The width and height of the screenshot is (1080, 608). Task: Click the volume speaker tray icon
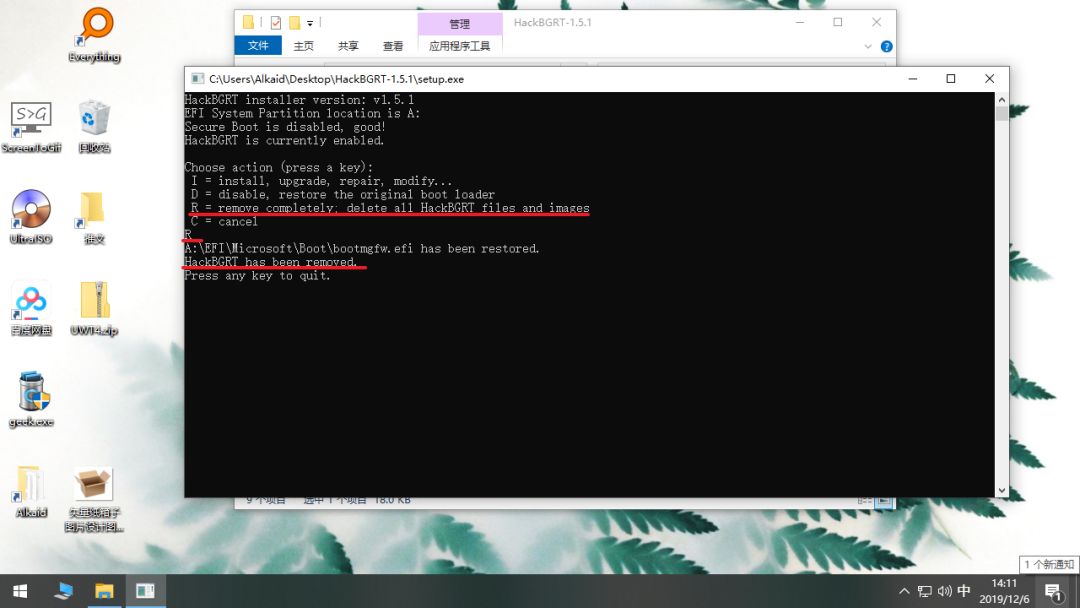[944, 591]
